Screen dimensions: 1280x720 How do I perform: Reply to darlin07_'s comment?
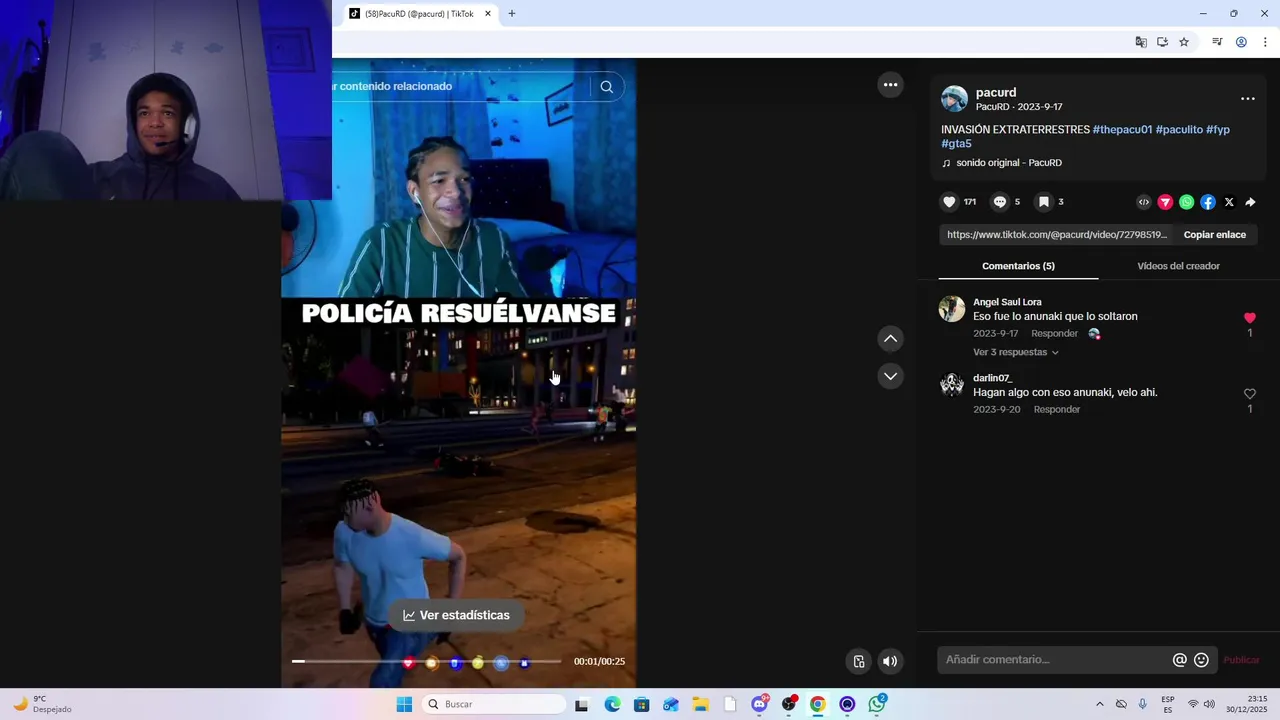1056,410
